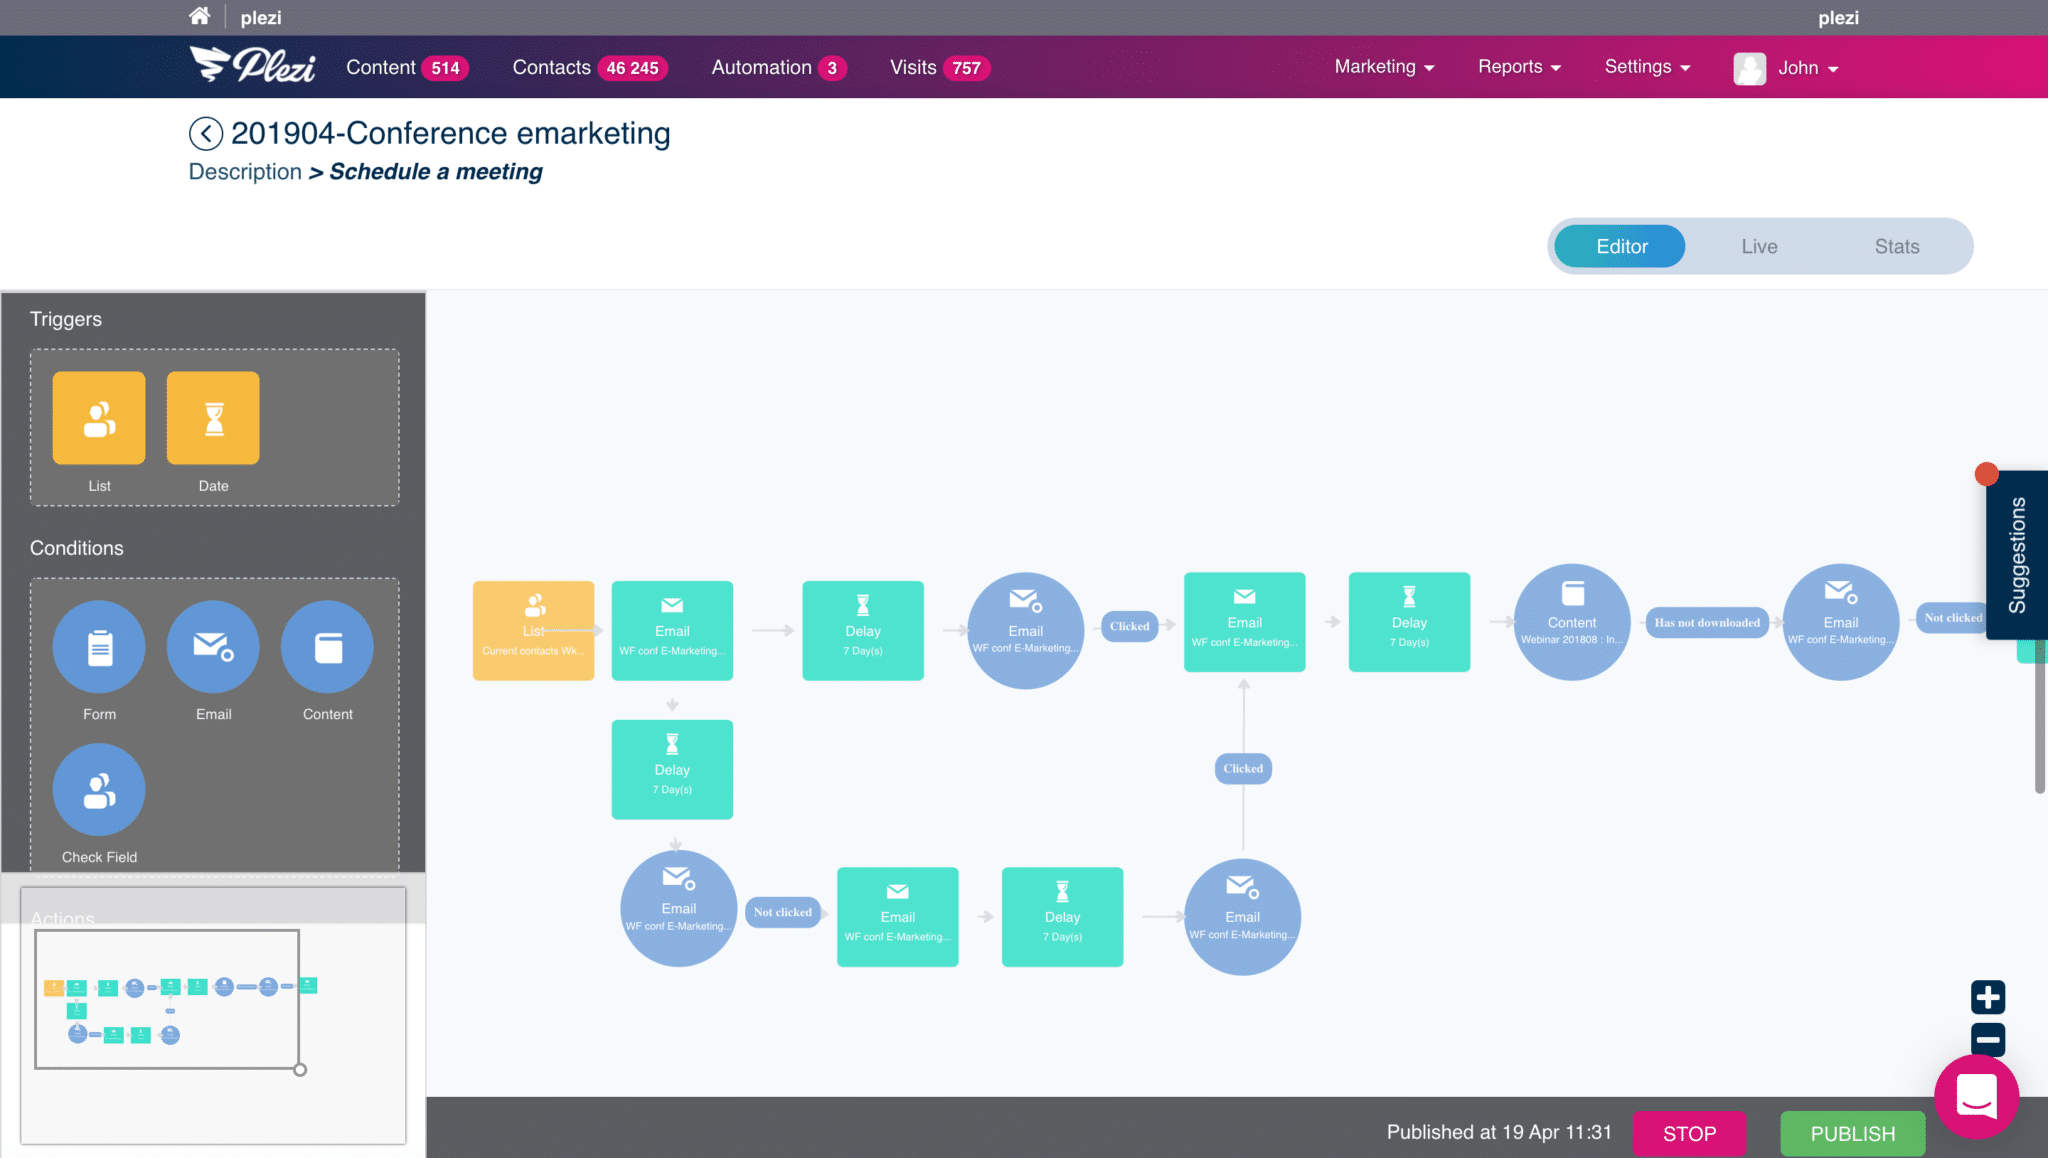Select the List trigger icon
Viewport: 2048px width, 1158px height.
(x=99, y=418)
